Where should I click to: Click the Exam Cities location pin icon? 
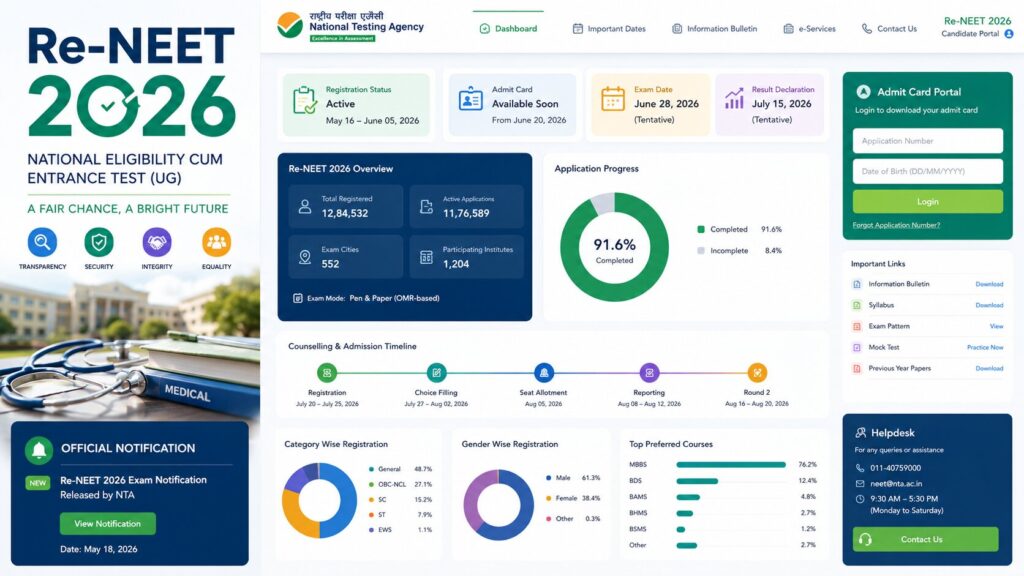(304, 257)
